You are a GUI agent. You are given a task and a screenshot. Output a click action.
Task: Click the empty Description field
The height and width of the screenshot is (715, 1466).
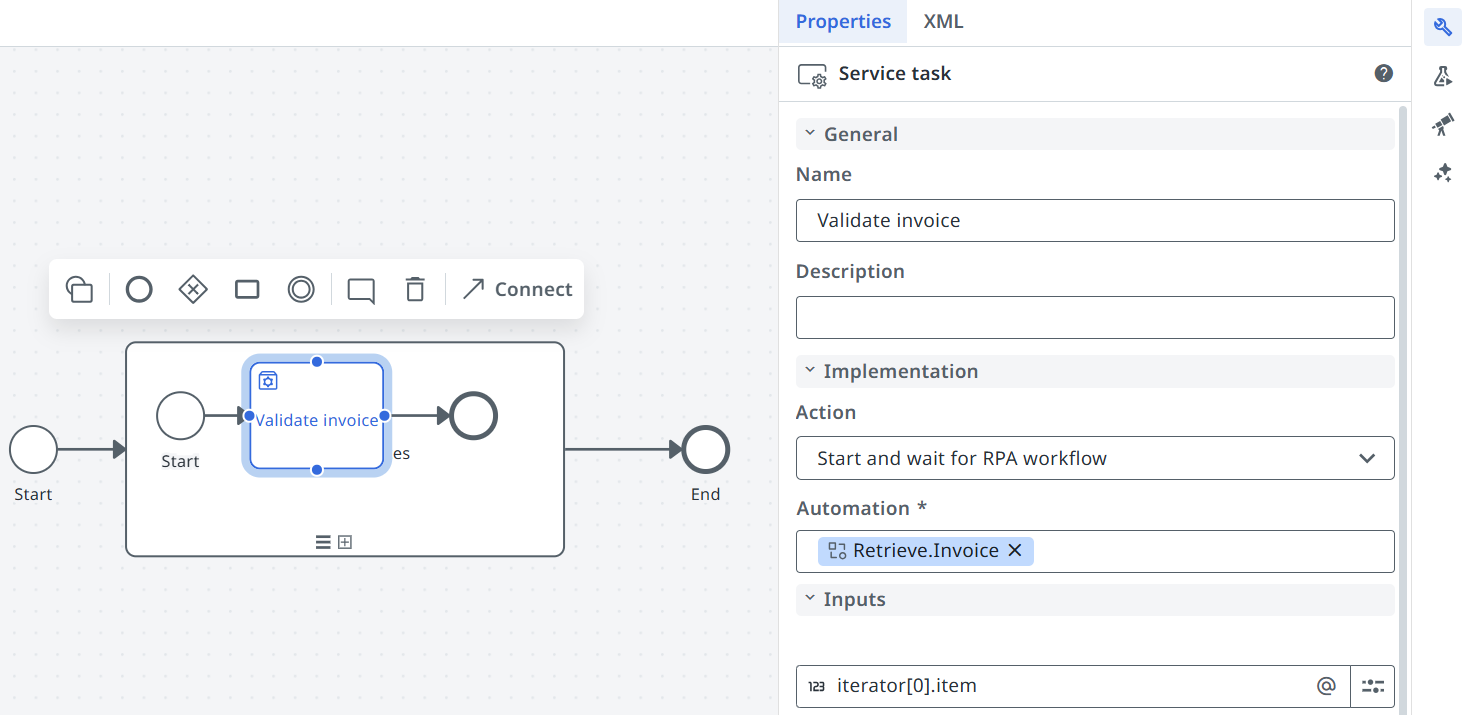point(1095,317)
